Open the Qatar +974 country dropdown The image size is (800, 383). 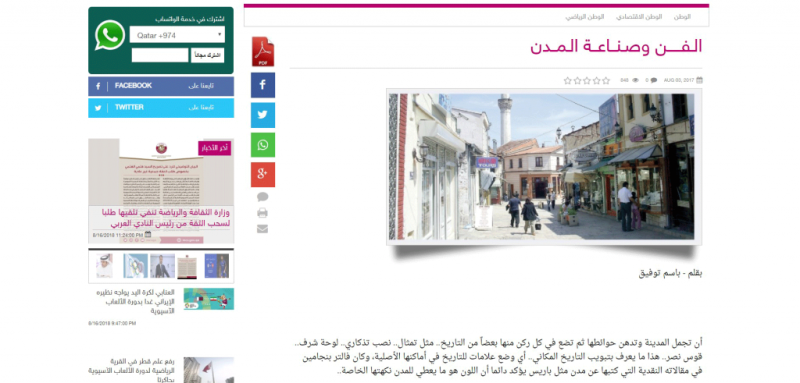[x=177, y=35]
